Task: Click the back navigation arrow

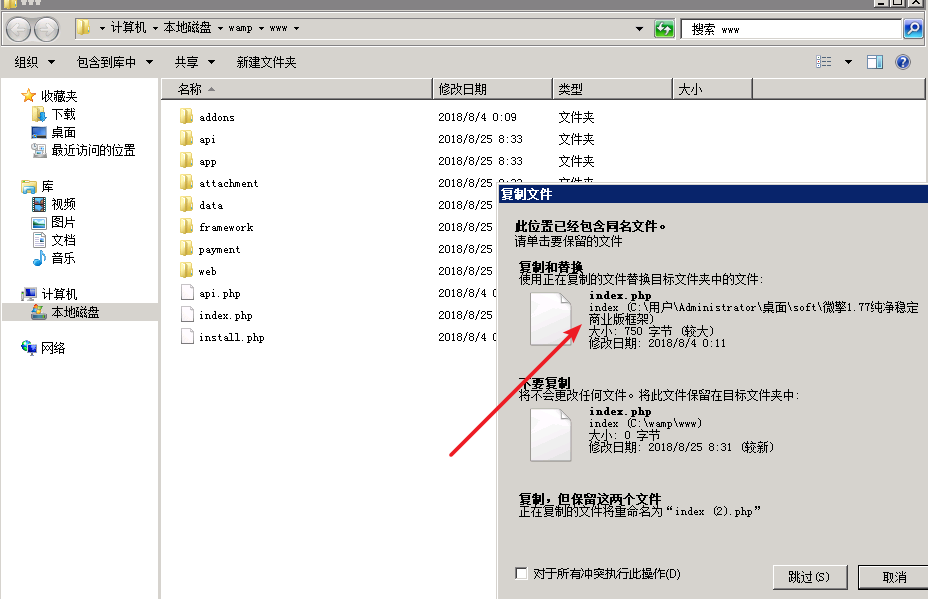Action: [18, 28]
